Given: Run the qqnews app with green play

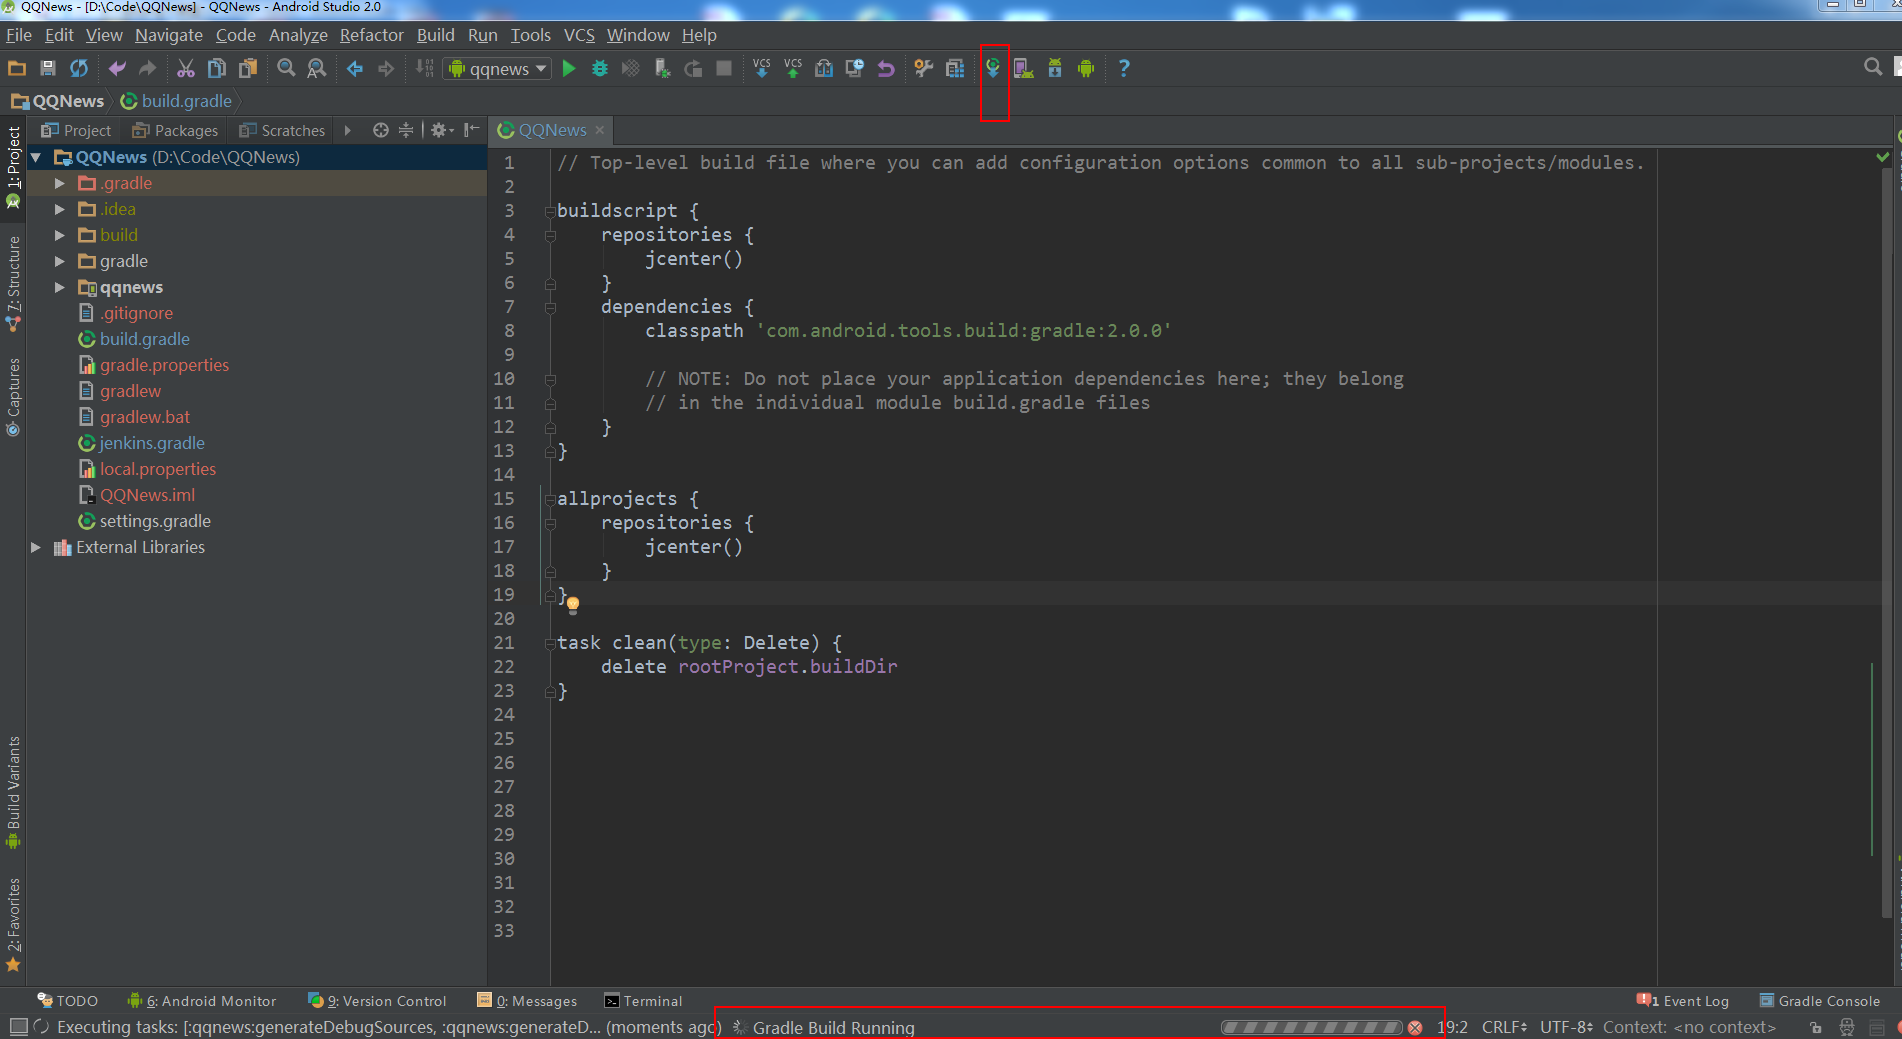Looking at the screenshot, I should [569, 68].
